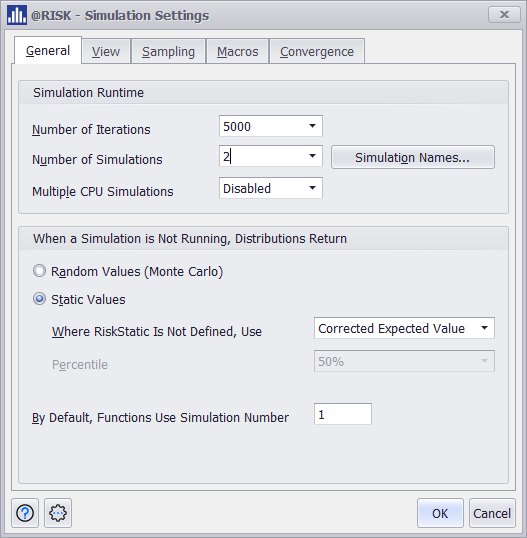Click inside the Number of Iterations text box
The image size is (527, 538).
point(262,126)
